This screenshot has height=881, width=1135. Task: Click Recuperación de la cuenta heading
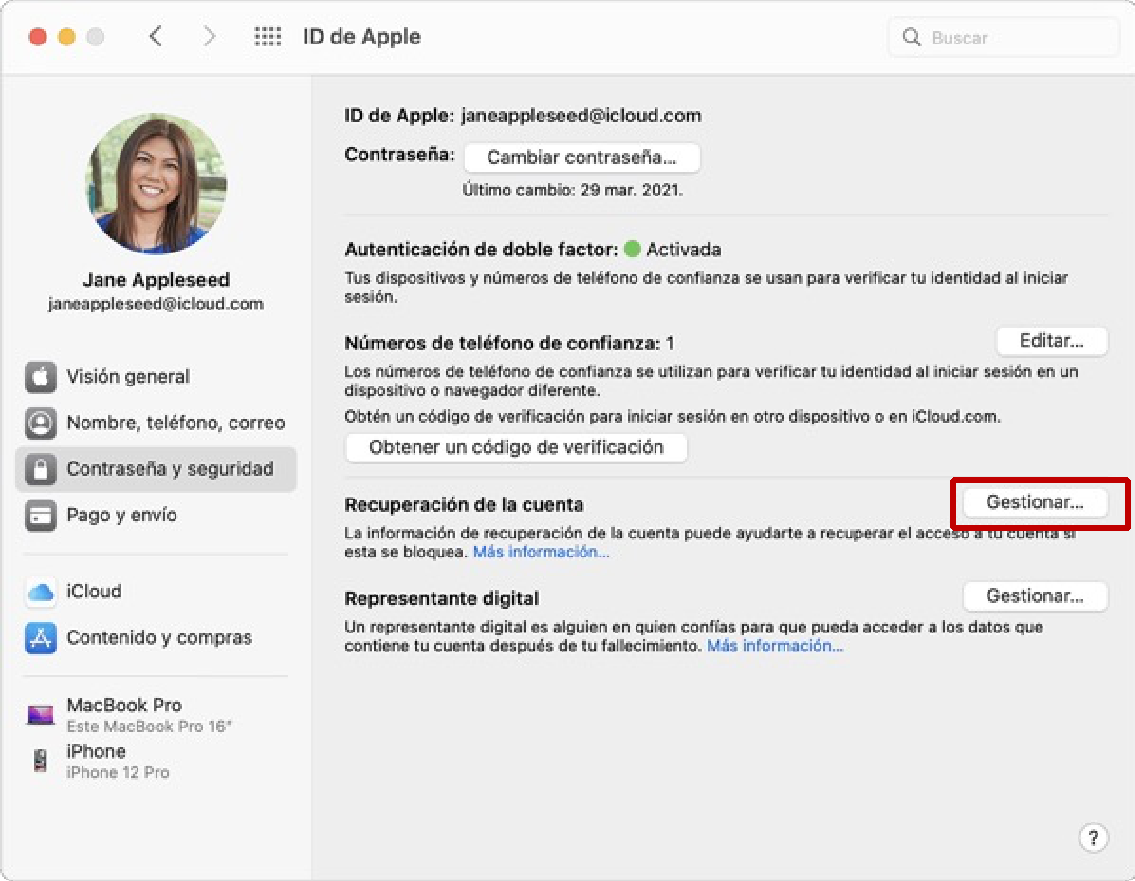tap(464, 505)
